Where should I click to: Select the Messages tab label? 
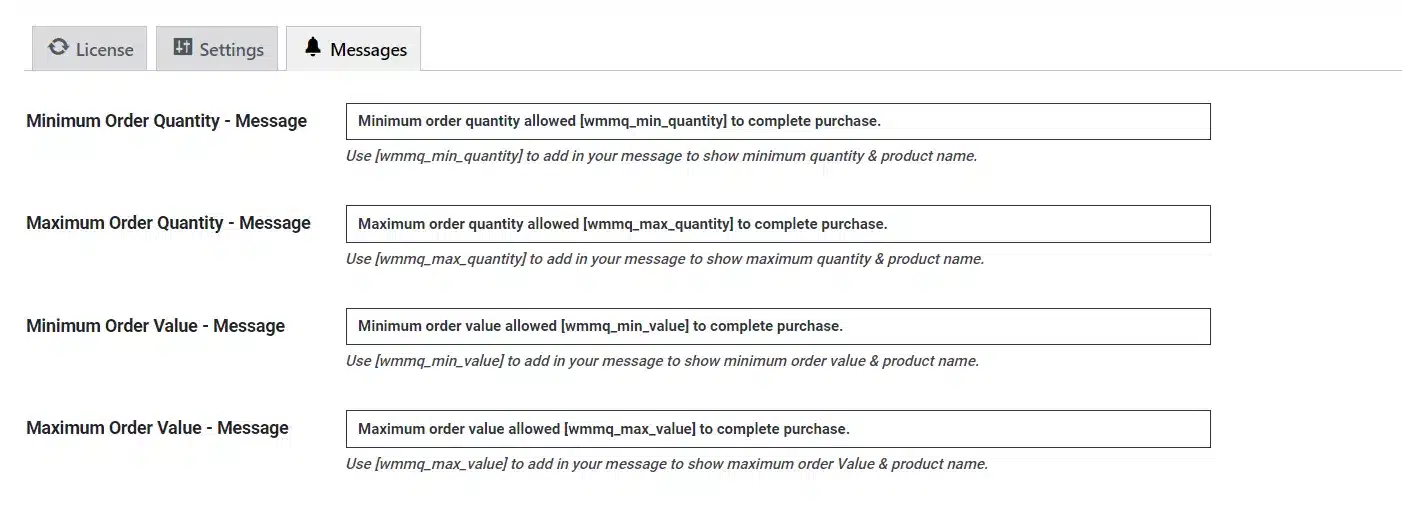(x=368, y=50)
